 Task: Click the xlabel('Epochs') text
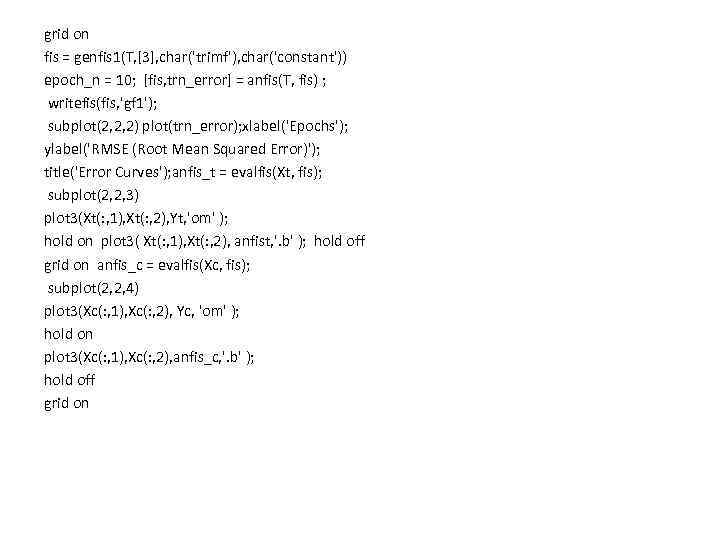pyautogui.click(x=296, y=126)
